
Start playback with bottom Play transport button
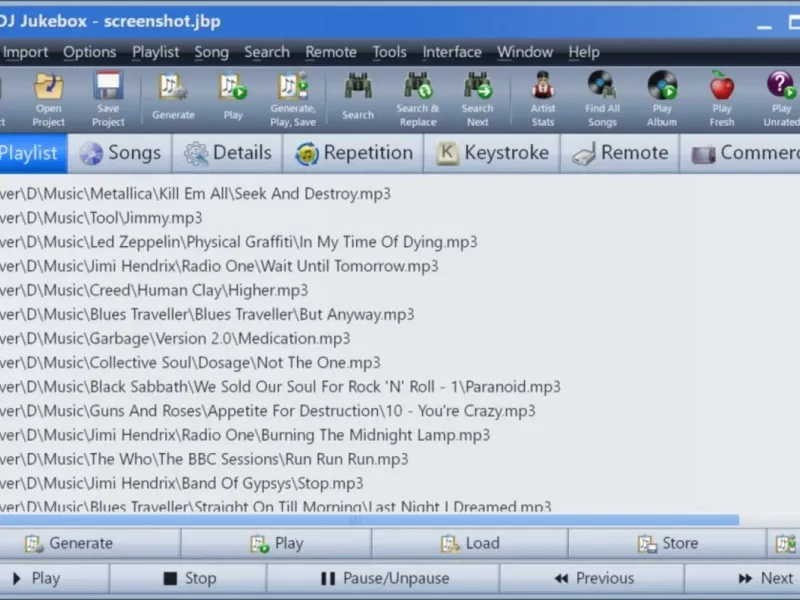click(54, 579)
